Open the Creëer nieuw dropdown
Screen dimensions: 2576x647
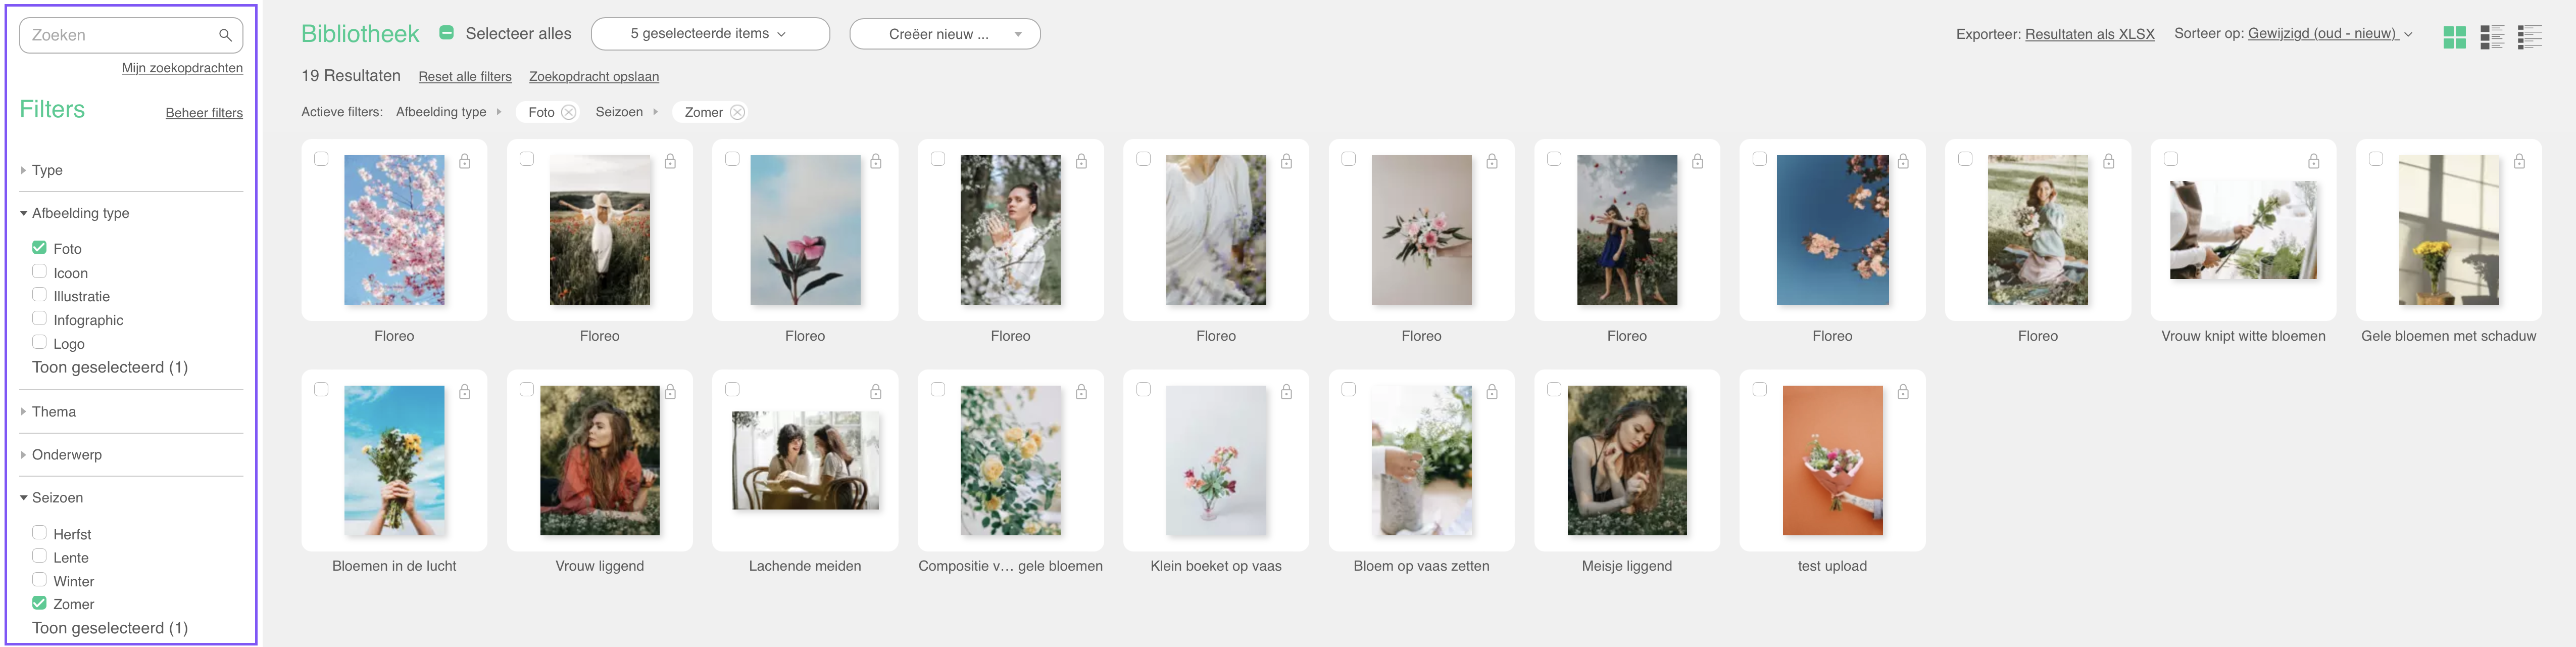(x=944, y=34)
